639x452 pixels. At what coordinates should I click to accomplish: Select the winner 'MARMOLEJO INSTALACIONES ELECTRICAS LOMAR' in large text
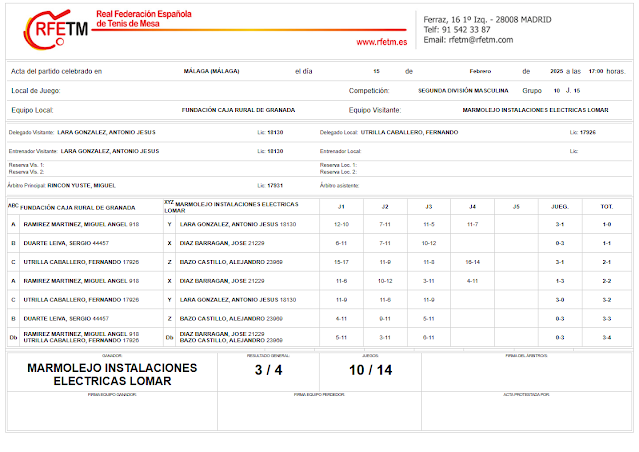click(112, 375)
